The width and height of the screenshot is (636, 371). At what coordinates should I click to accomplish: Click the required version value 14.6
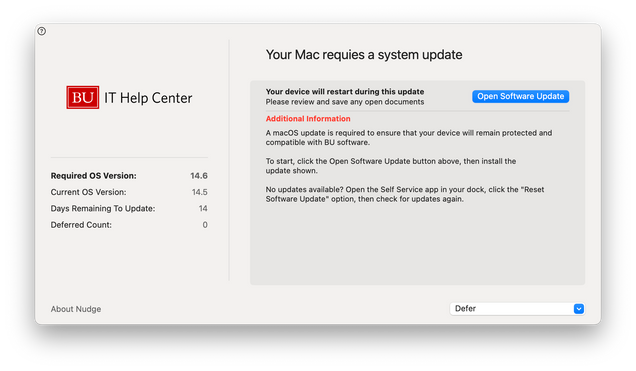click(199, 176)
